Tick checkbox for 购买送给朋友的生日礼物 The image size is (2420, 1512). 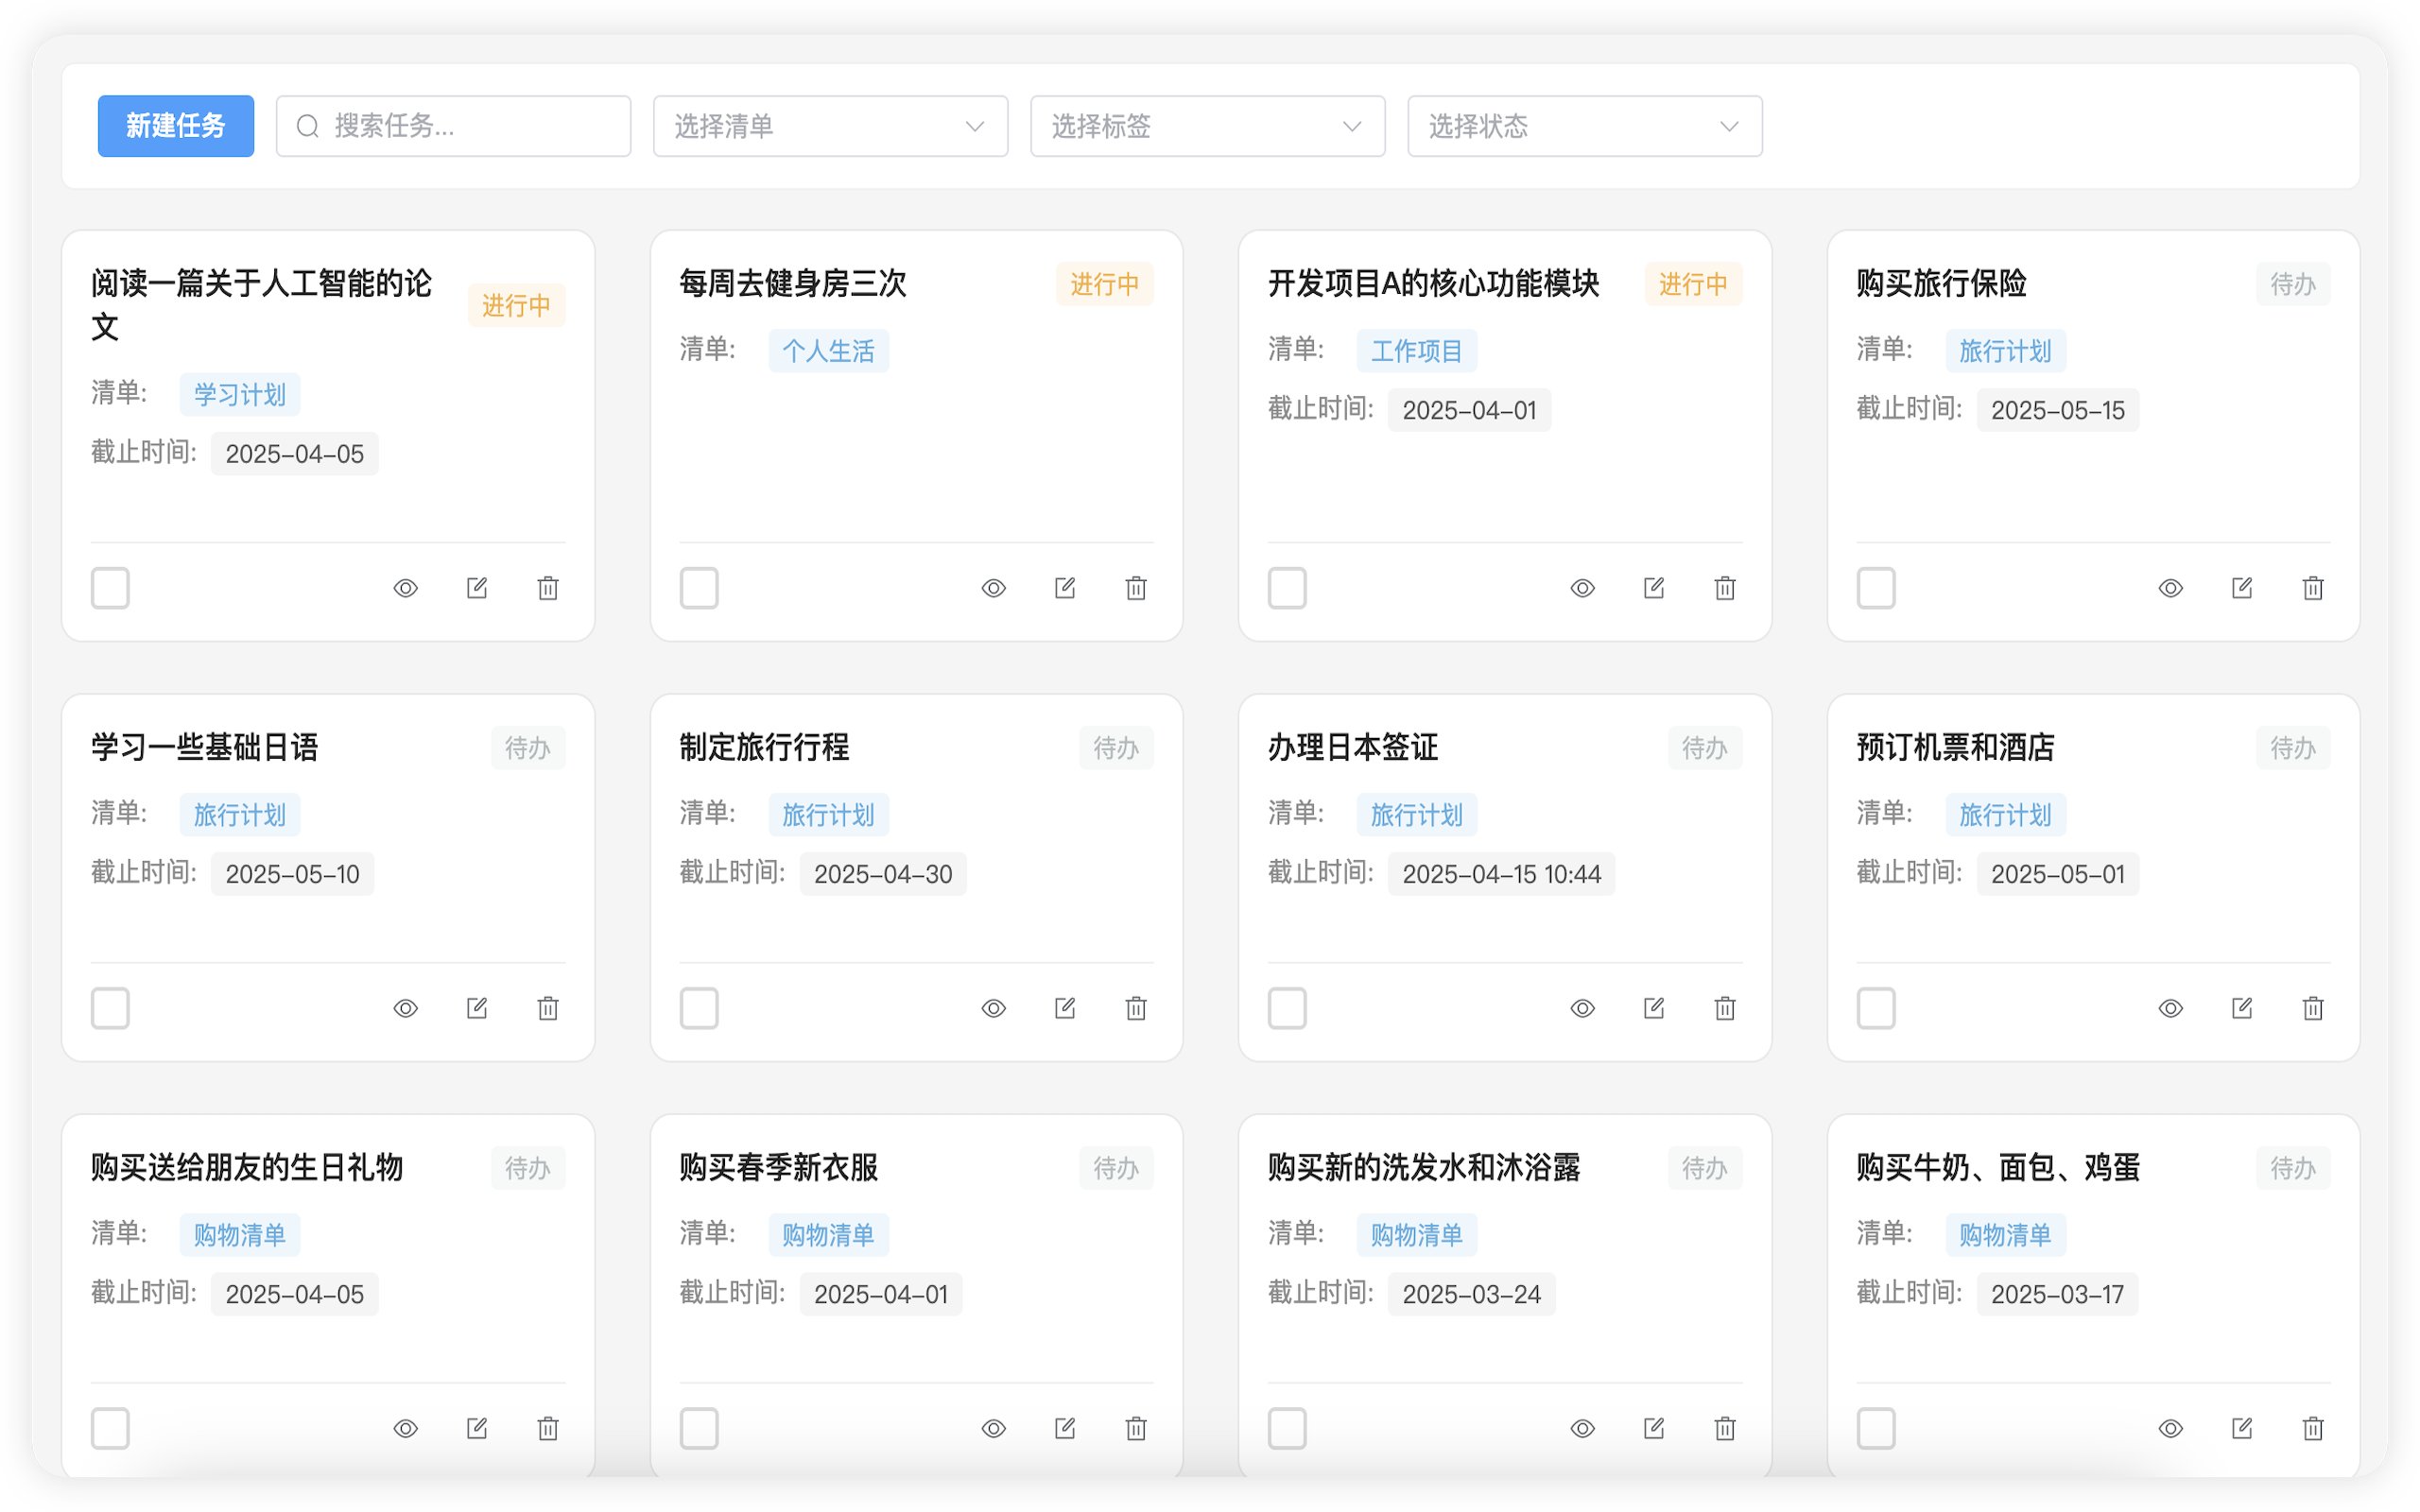tap(110, 1428)
